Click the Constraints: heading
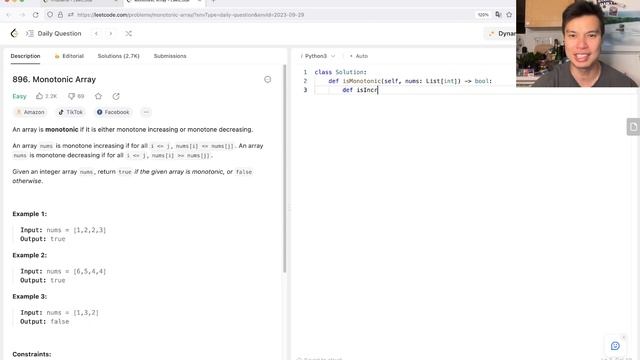640x360 pixels. (32, 354)
